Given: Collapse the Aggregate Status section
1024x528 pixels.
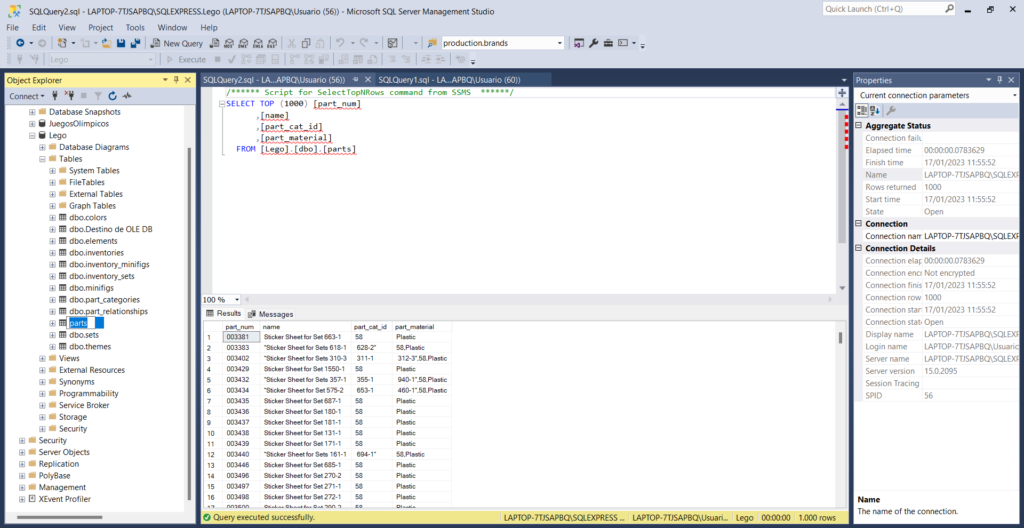Looking at the screenshot, I should (x=858, y=126).
